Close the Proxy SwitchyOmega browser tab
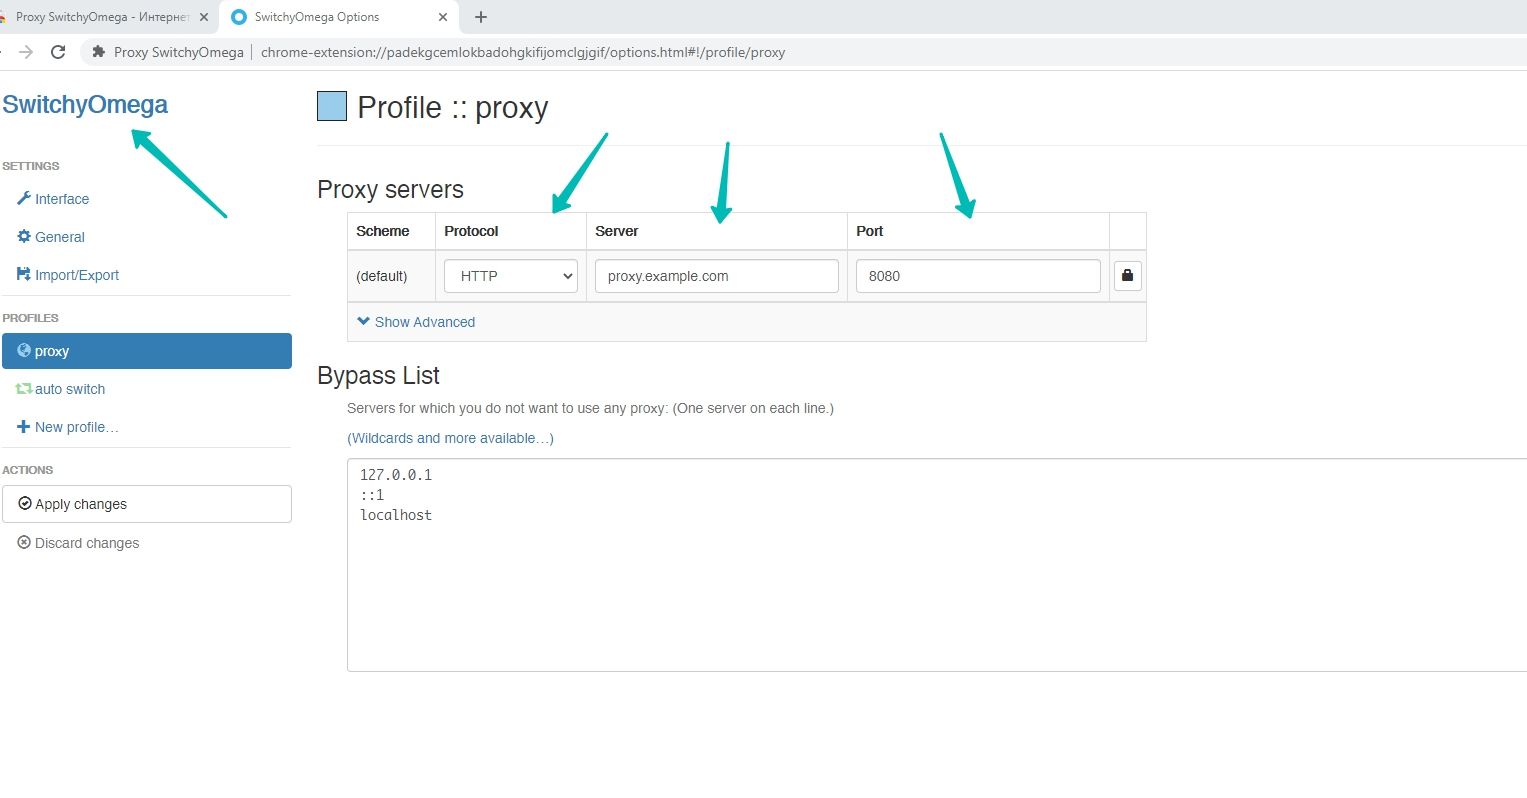Image resolution: width=1527 pixels, height=798 pixels. coord(204,17)
